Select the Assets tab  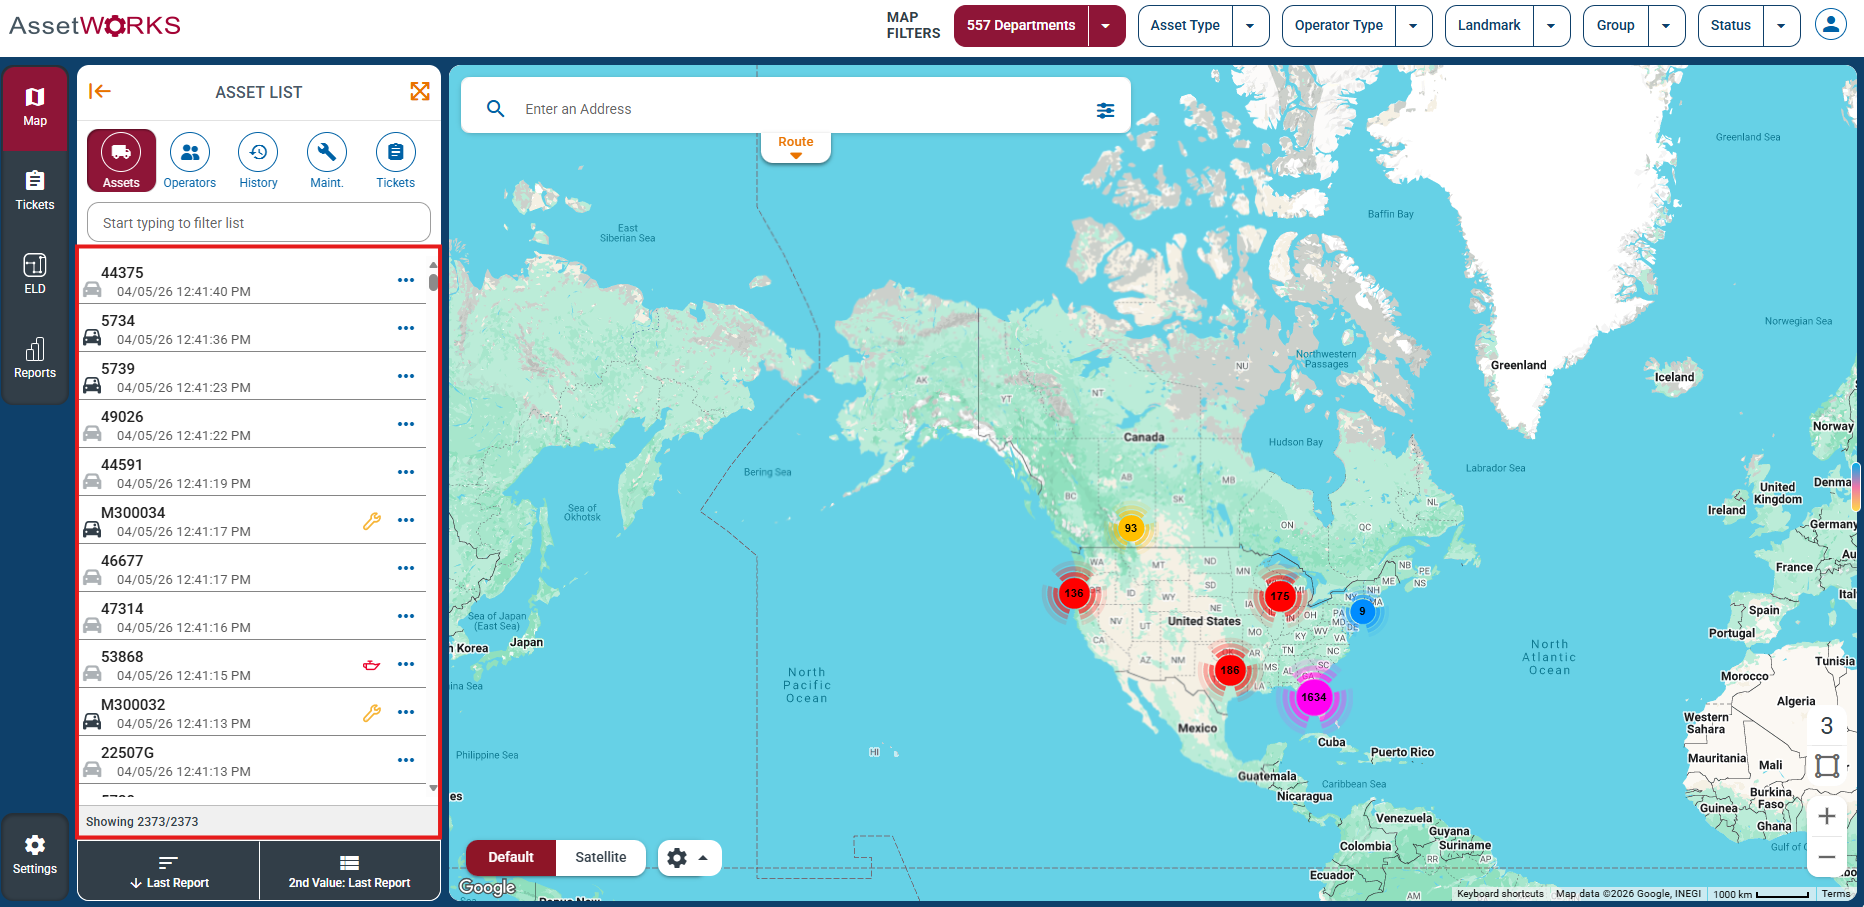[121, 160]
